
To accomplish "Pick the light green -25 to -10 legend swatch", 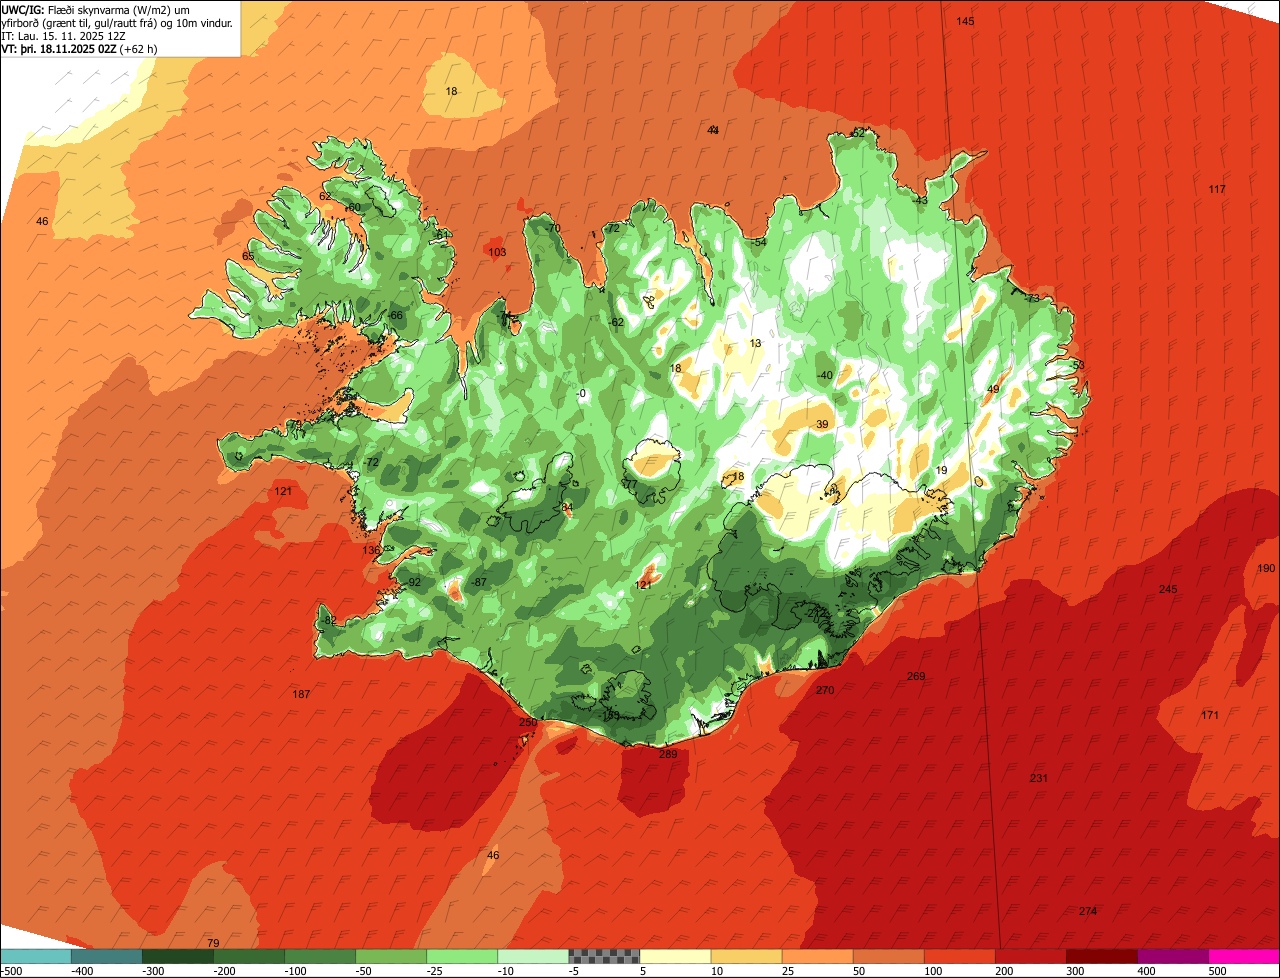I will coord(462,956).
